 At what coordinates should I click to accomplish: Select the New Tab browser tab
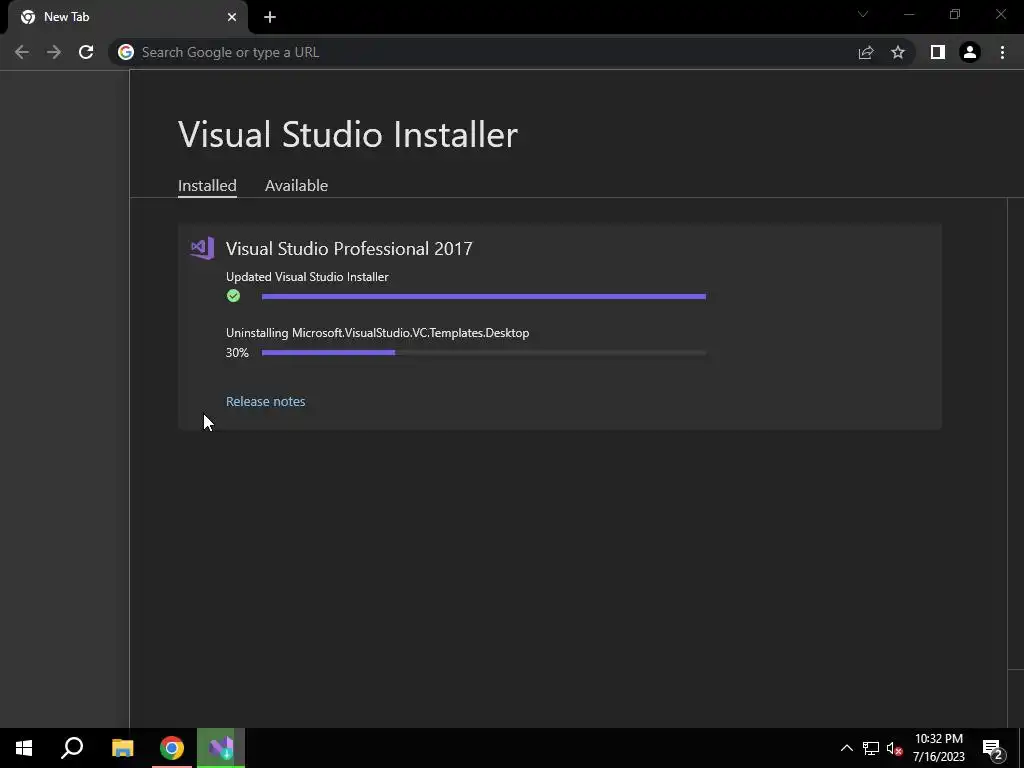pos(128,17)
